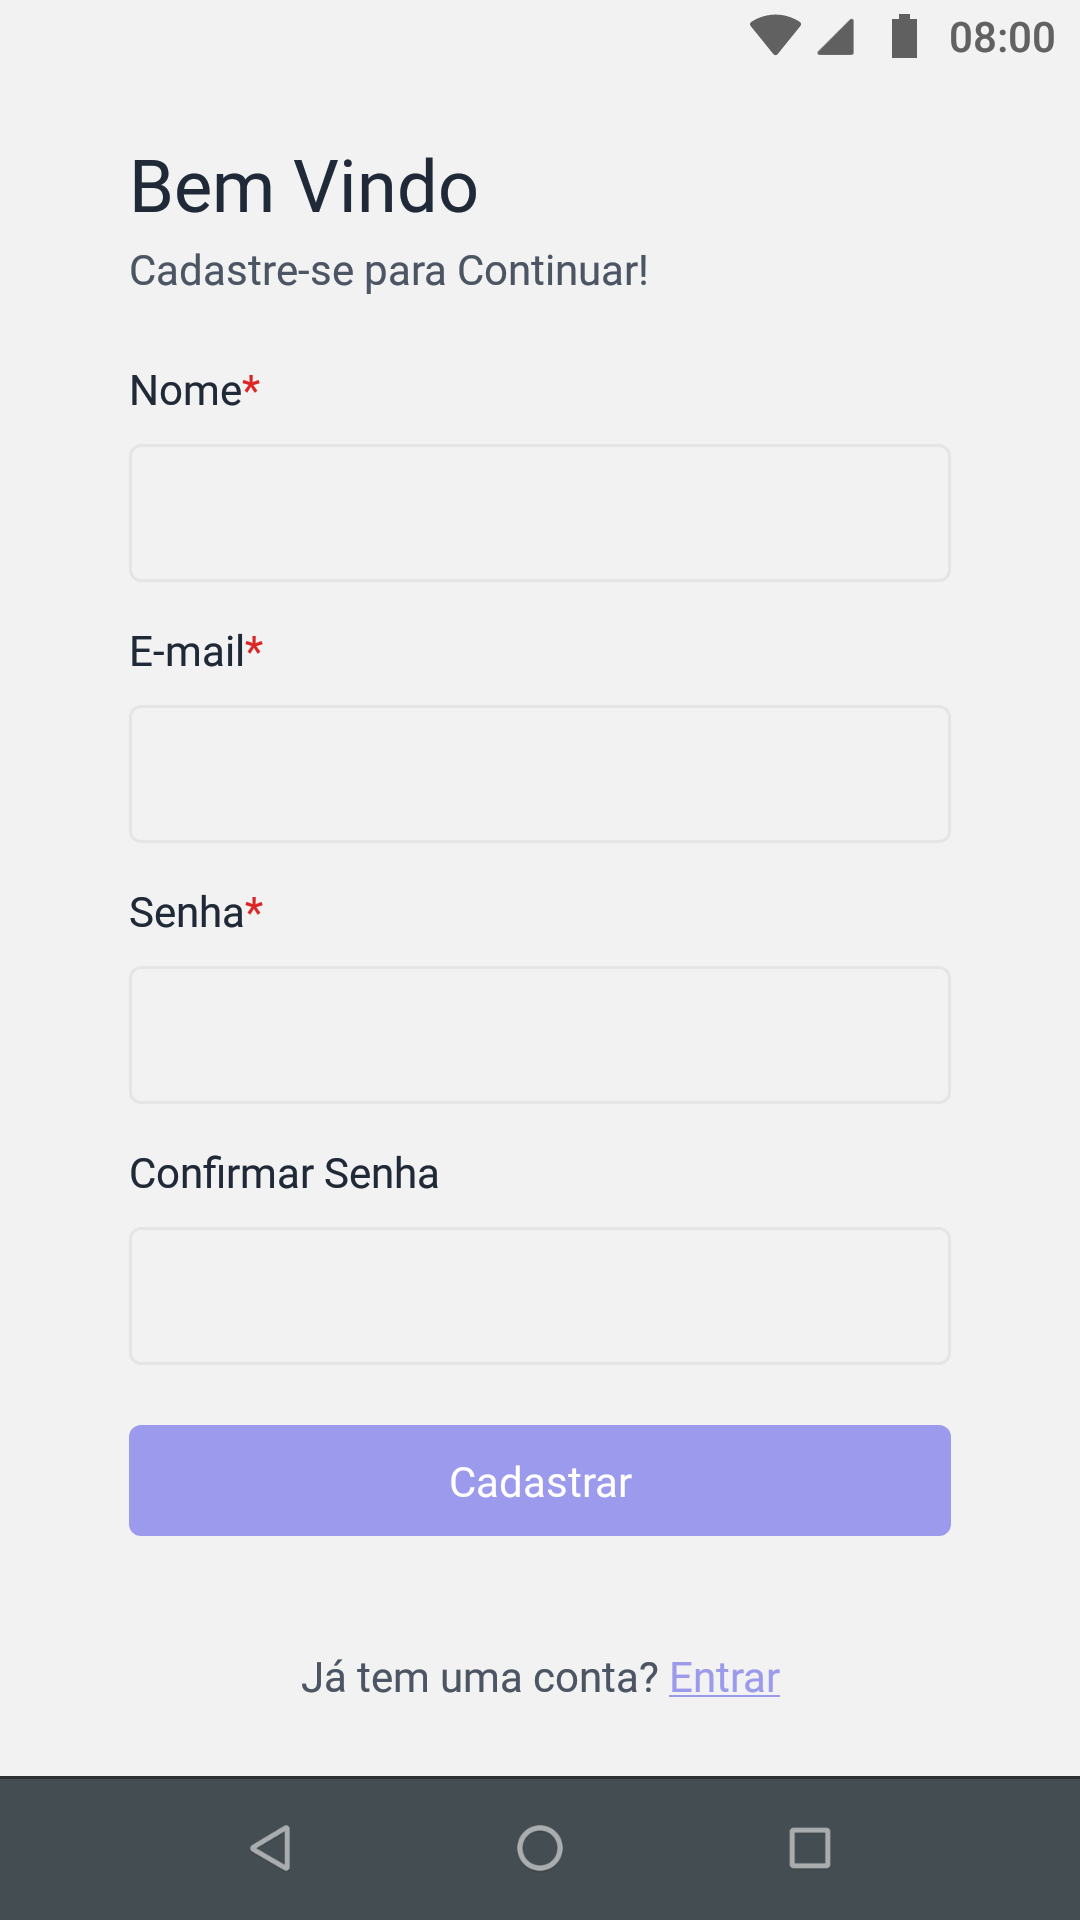
Task: Focus the Senha password field
Action: click(x=540, y=1035)
